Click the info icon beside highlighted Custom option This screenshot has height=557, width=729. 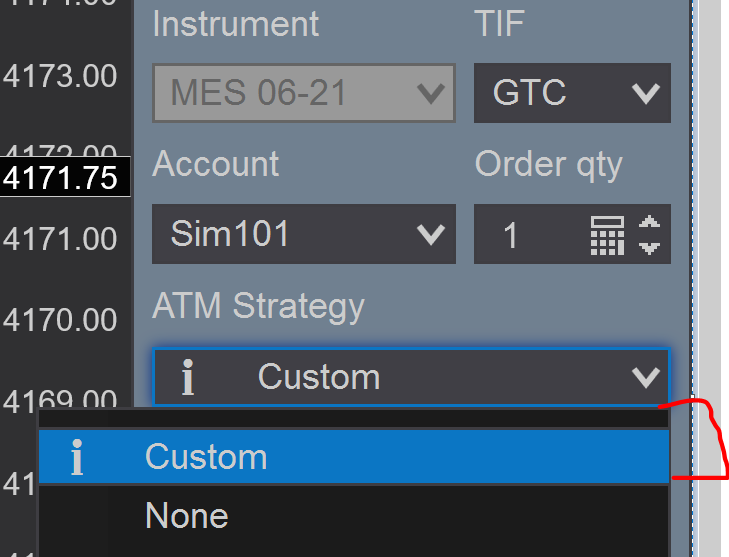pos(77,457)
